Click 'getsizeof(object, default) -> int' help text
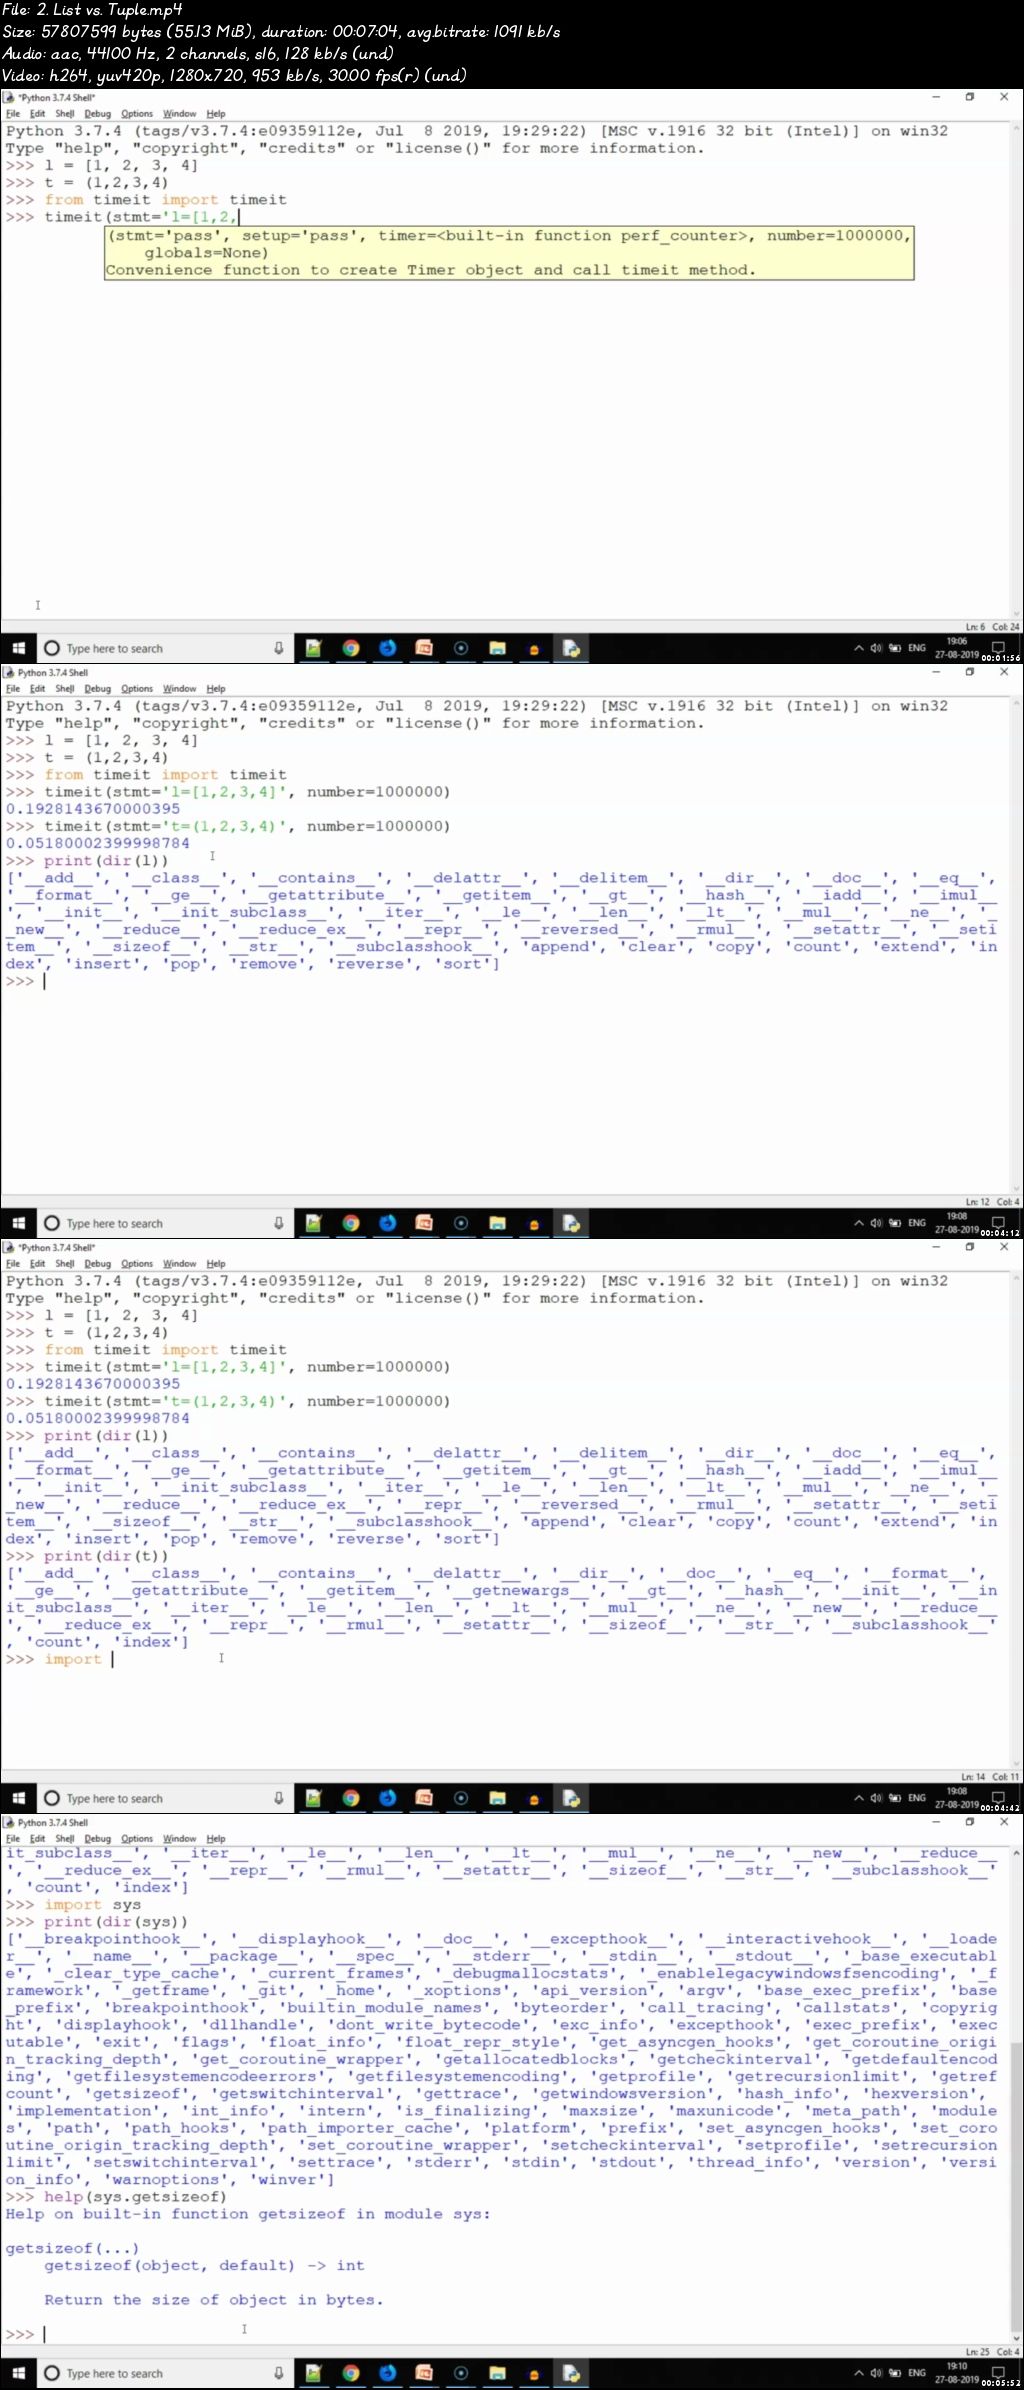 [204, 2266]
